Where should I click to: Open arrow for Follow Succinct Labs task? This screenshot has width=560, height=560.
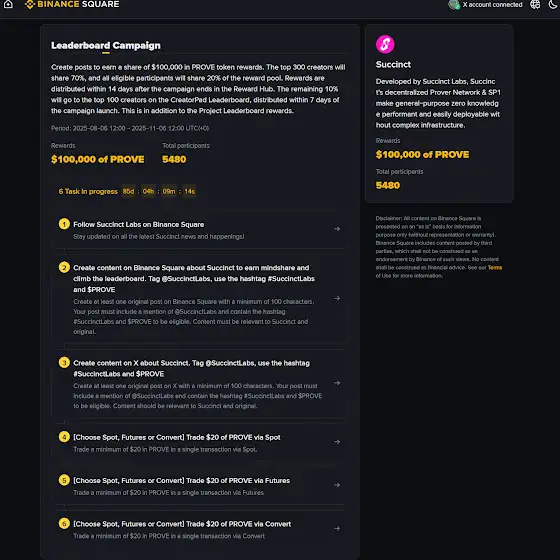click(337, 229)
